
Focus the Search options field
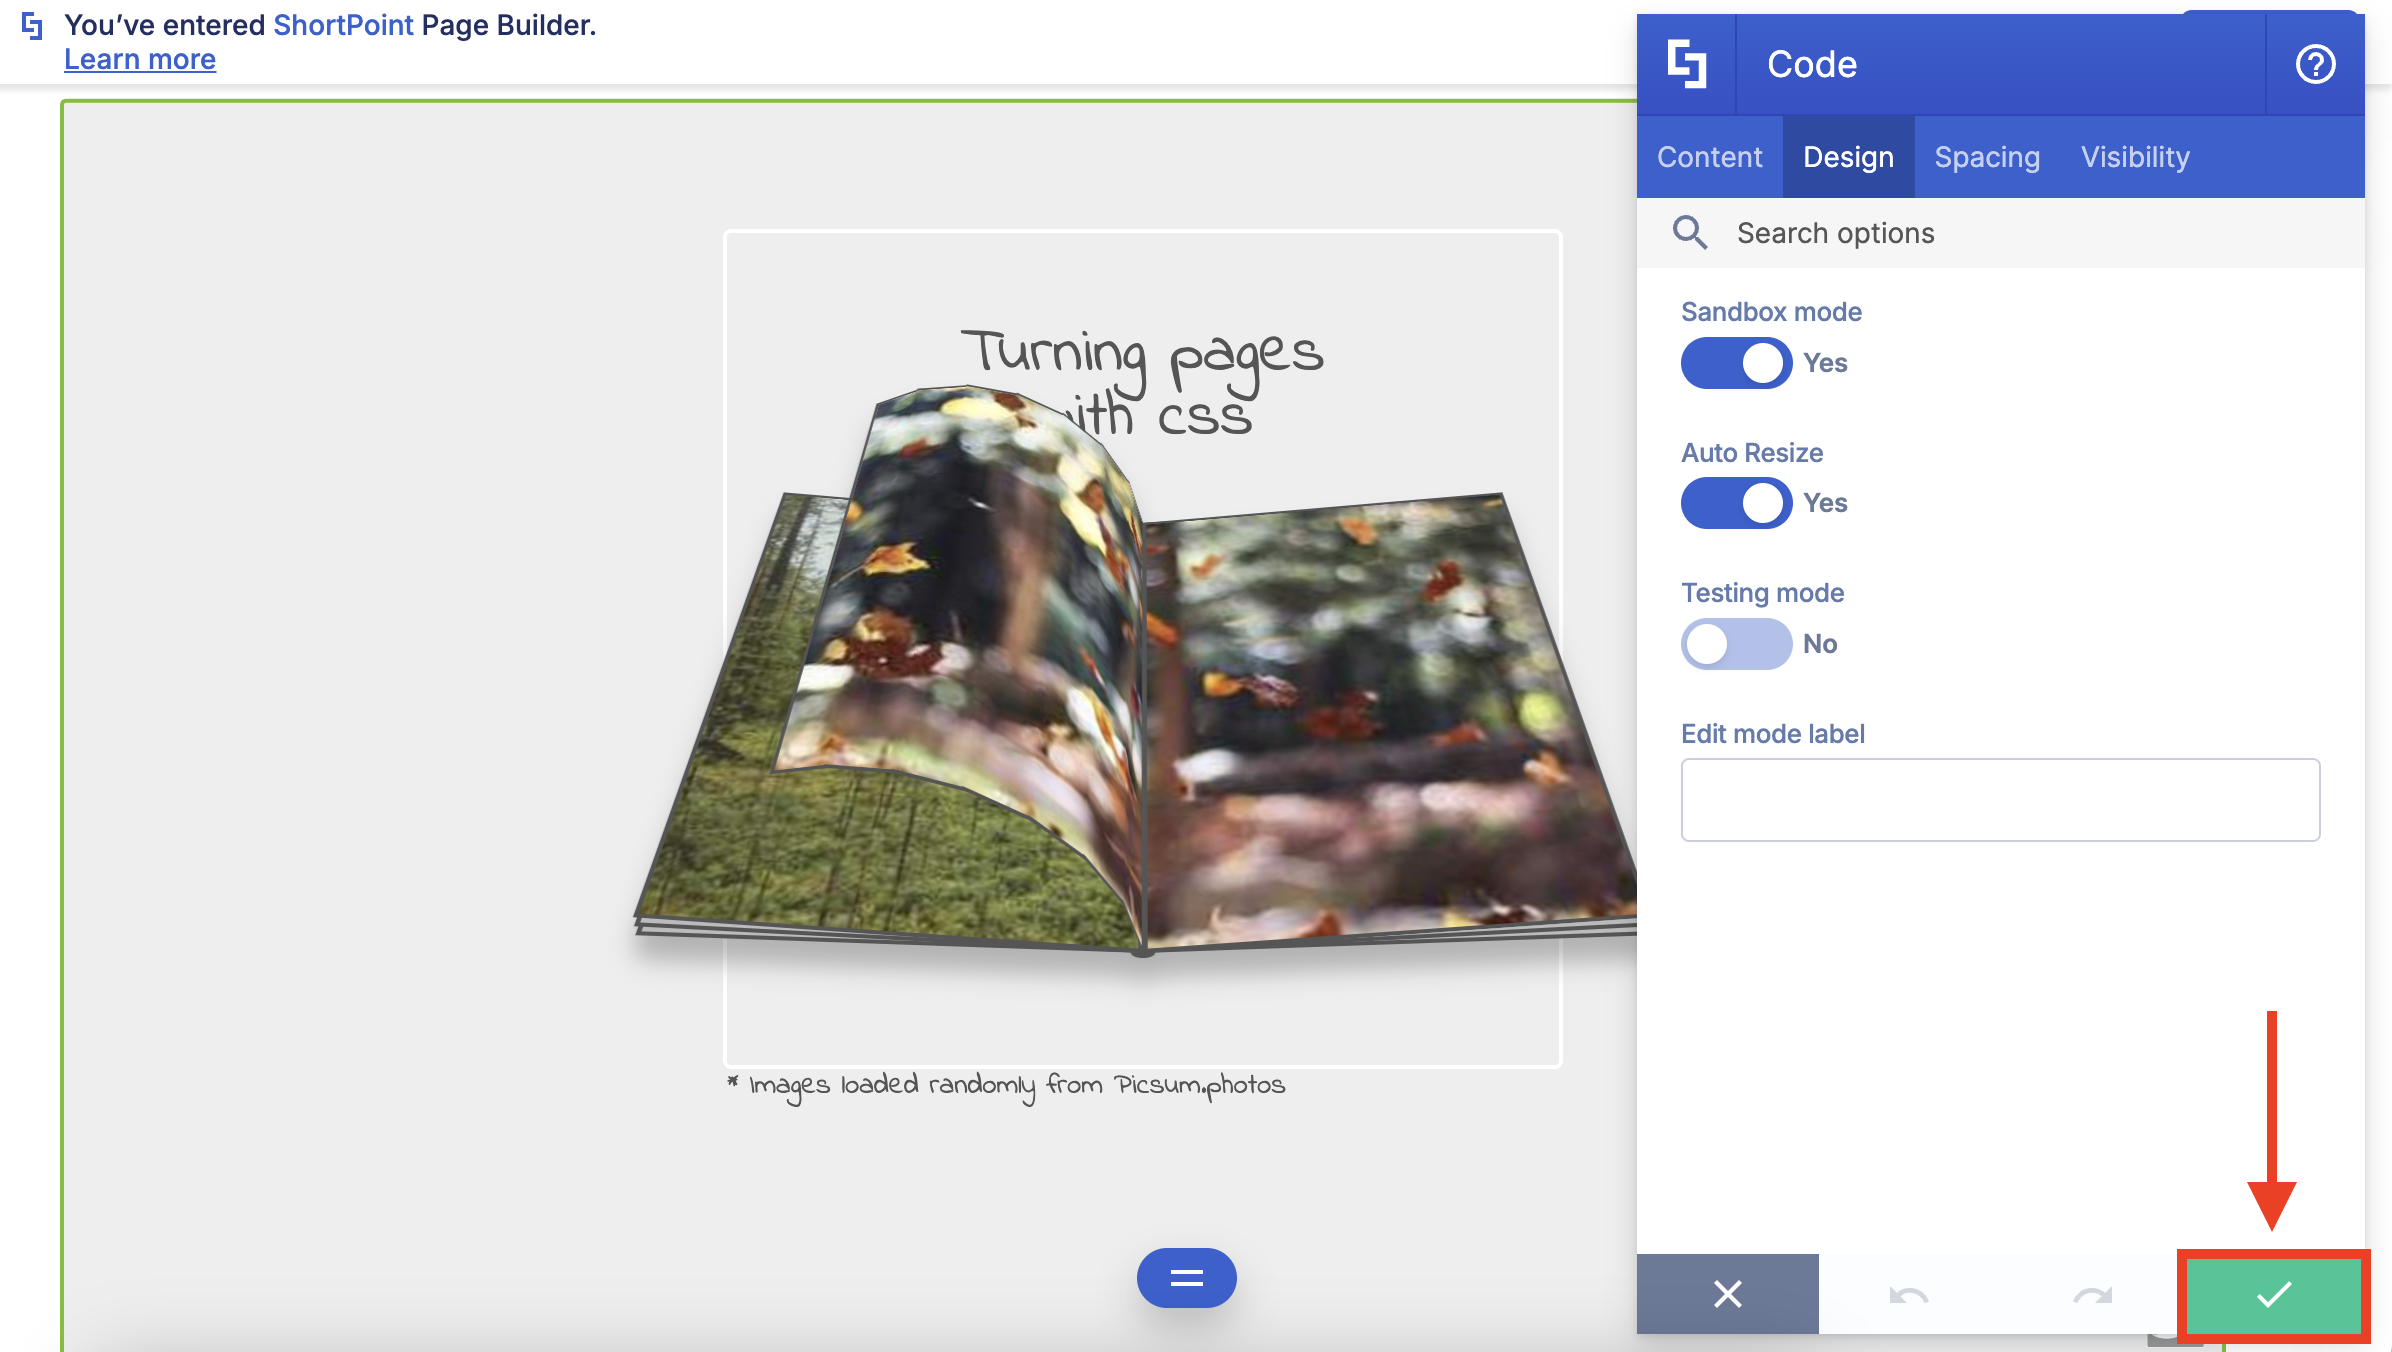tap(2030, 233)
